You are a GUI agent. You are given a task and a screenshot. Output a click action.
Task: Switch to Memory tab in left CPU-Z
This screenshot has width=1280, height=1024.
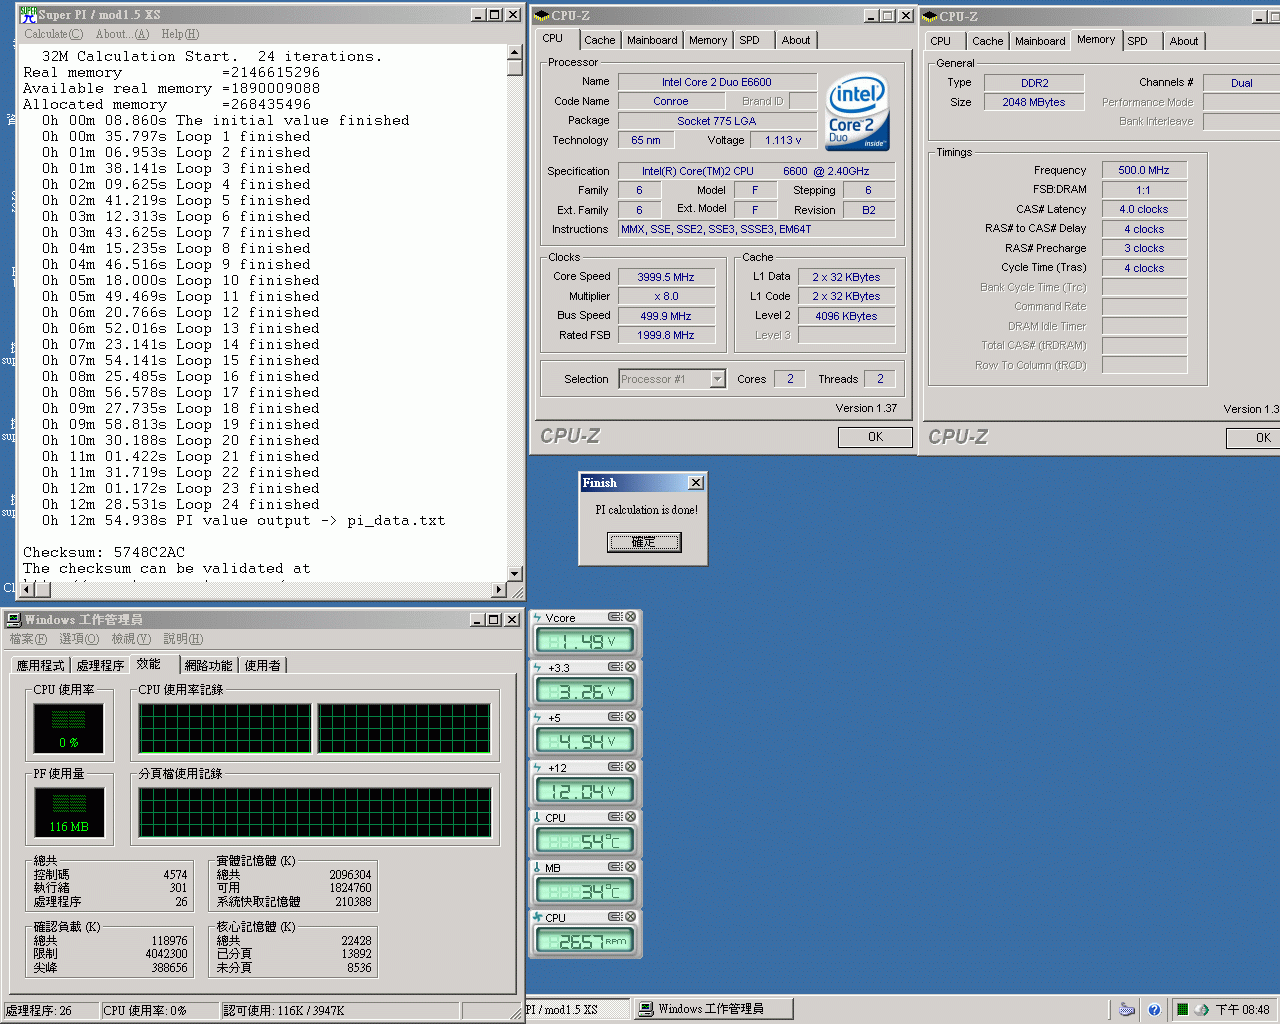(708, 40)
